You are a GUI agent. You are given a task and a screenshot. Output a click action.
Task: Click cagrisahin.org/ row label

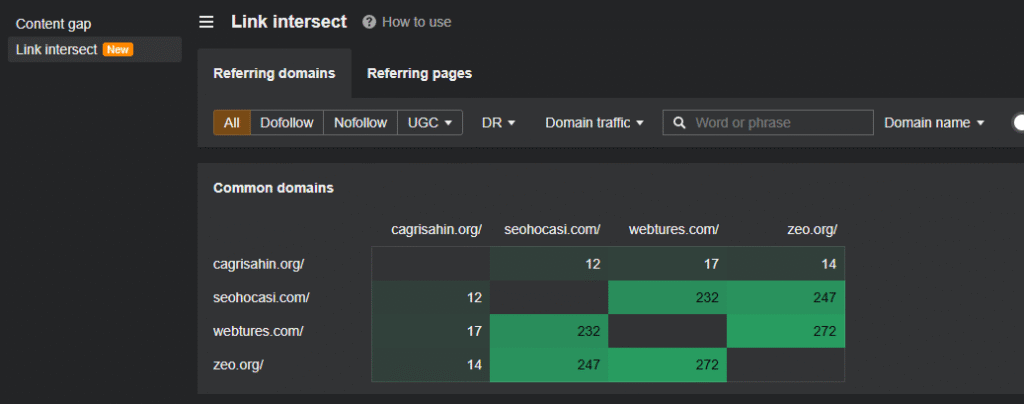[x=259, y=264]
